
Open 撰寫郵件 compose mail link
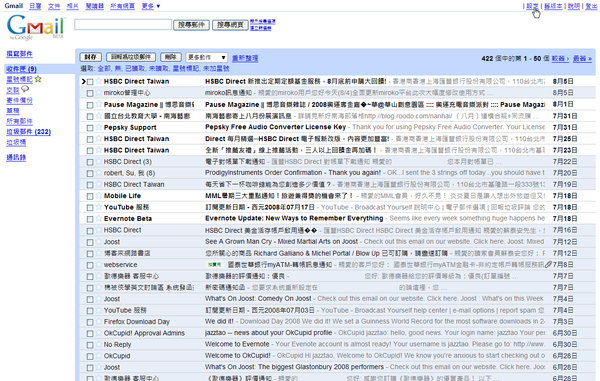pyautogui.click(x=20, y=54)
